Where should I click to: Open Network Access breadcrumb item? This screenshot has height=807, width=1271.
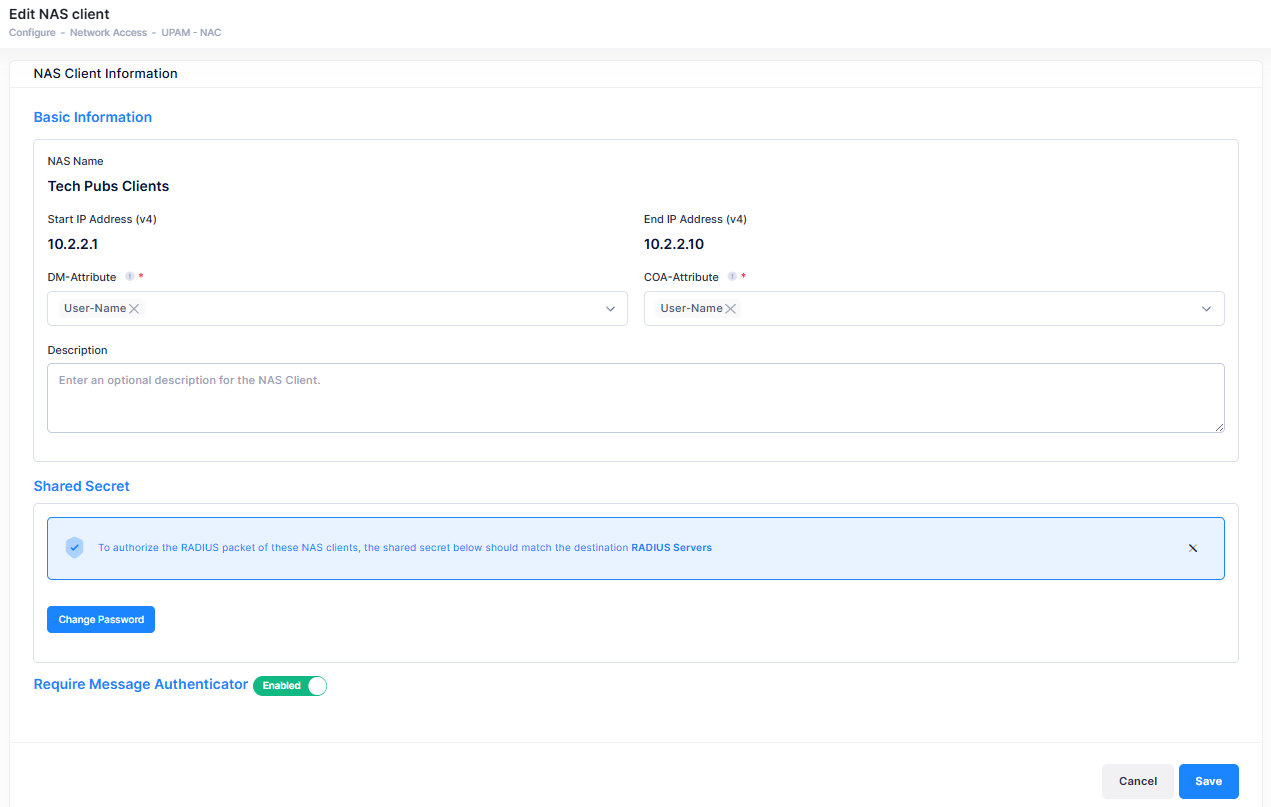[x=108, y=33]
